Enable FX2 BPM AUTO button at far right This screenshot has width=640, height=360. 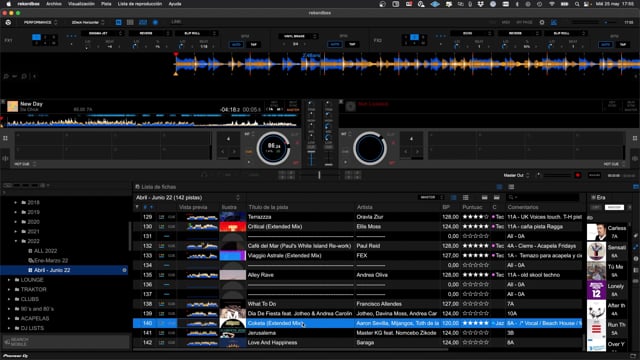coord(606,44)
